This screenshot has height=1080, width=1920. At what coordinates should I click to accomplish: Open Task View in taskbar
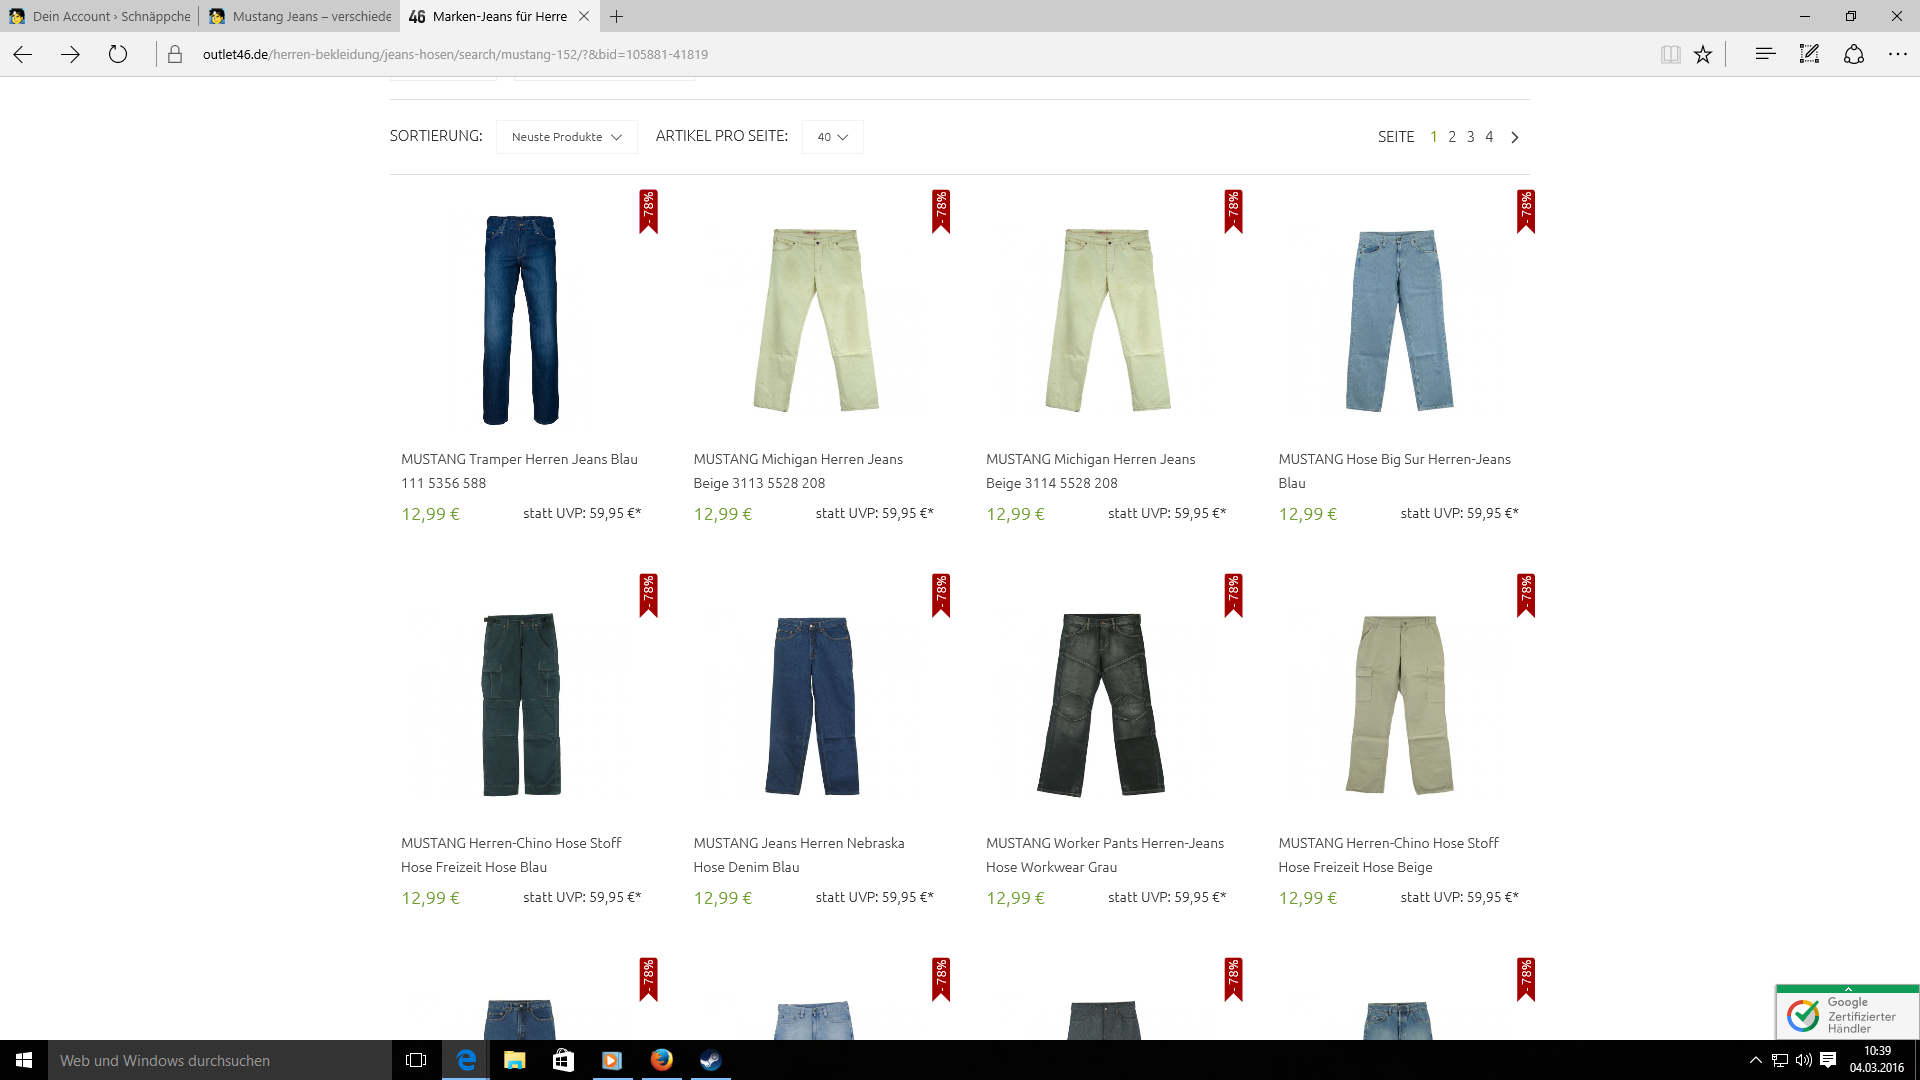coord(416,1060)
